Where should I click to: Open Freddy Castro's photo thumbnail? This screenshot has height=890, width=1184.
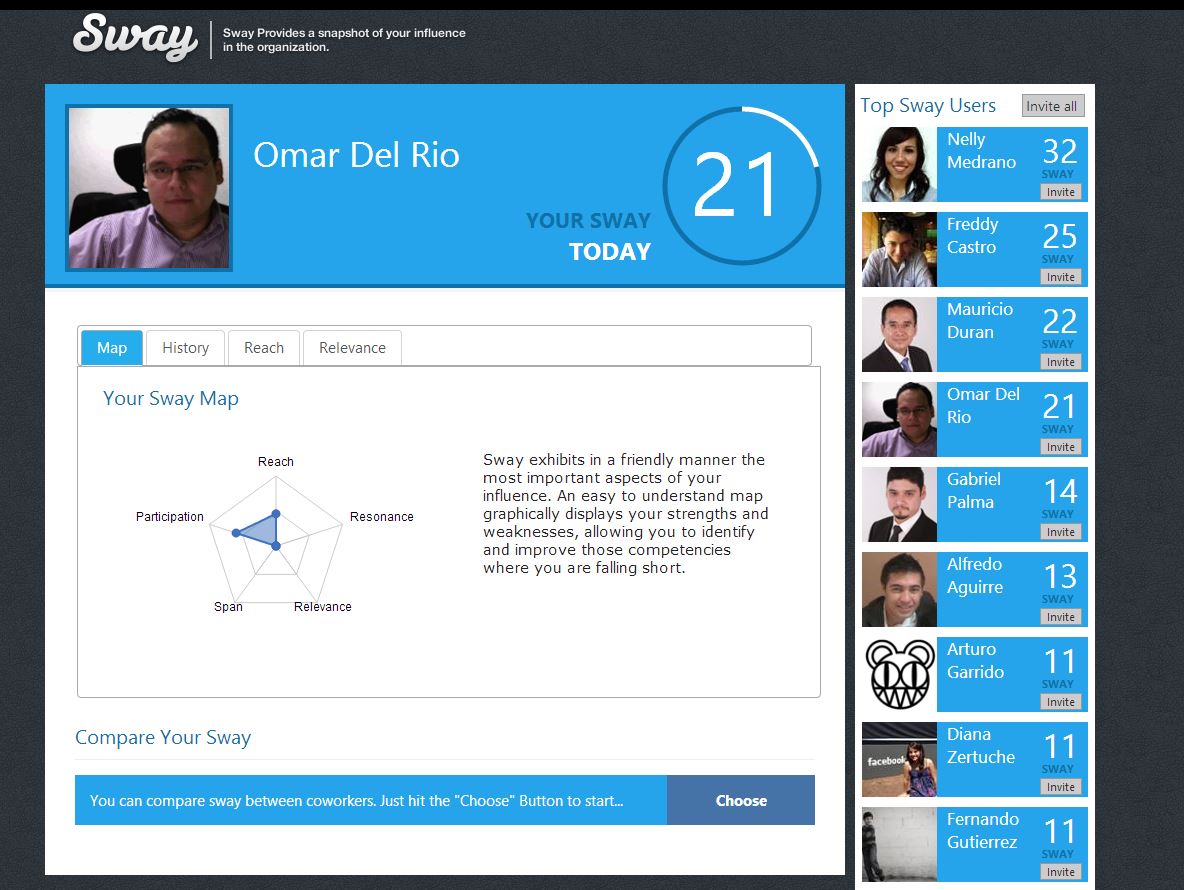pos(899,249)
